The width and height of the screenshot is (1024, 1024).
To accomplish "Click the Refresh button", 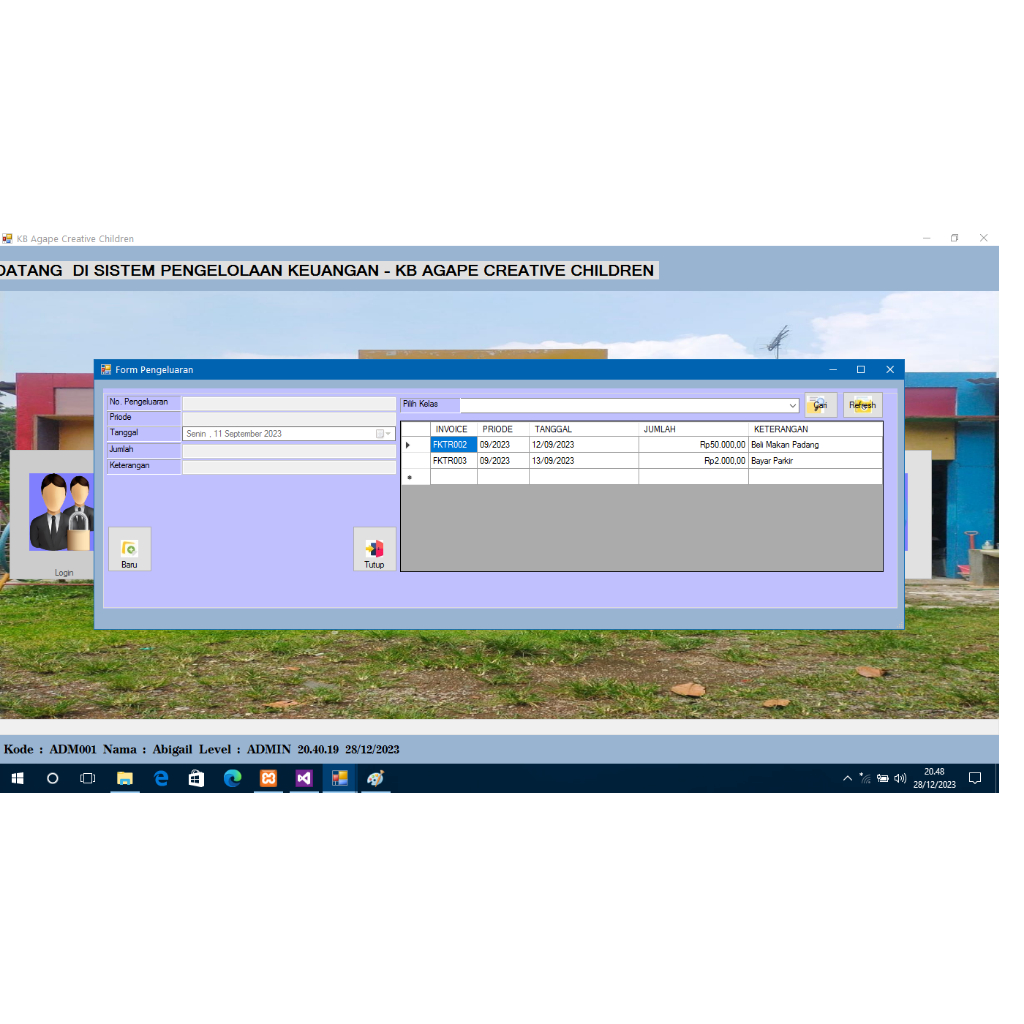I will tap(862, 405).
